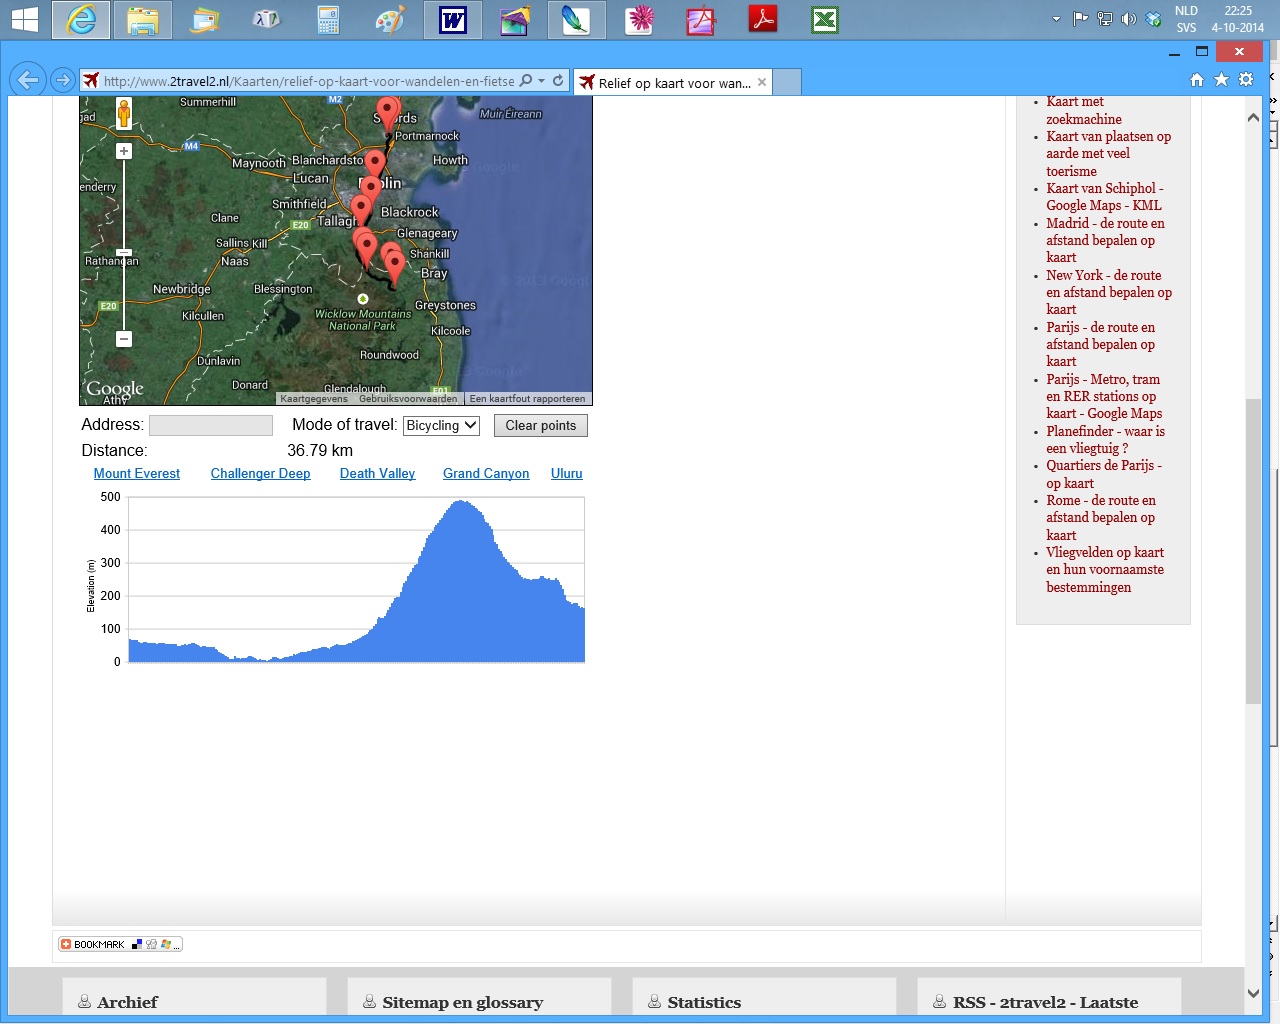The image size is (1280, 1024).
Task: Show hidden icons in the system tray
Action: point(1056,19)
